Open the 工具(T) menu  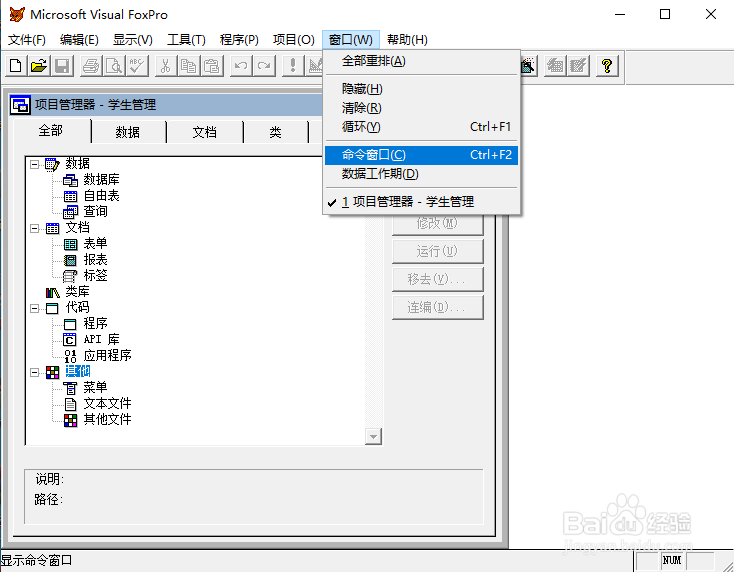coord(186,40)
